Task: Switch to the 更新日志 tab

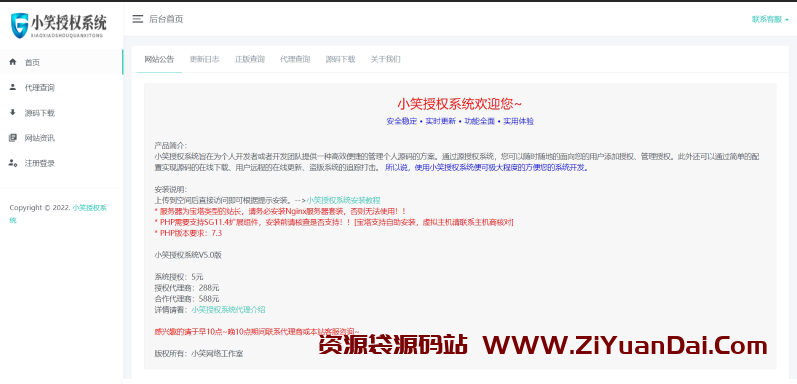Action: [205, 59]
